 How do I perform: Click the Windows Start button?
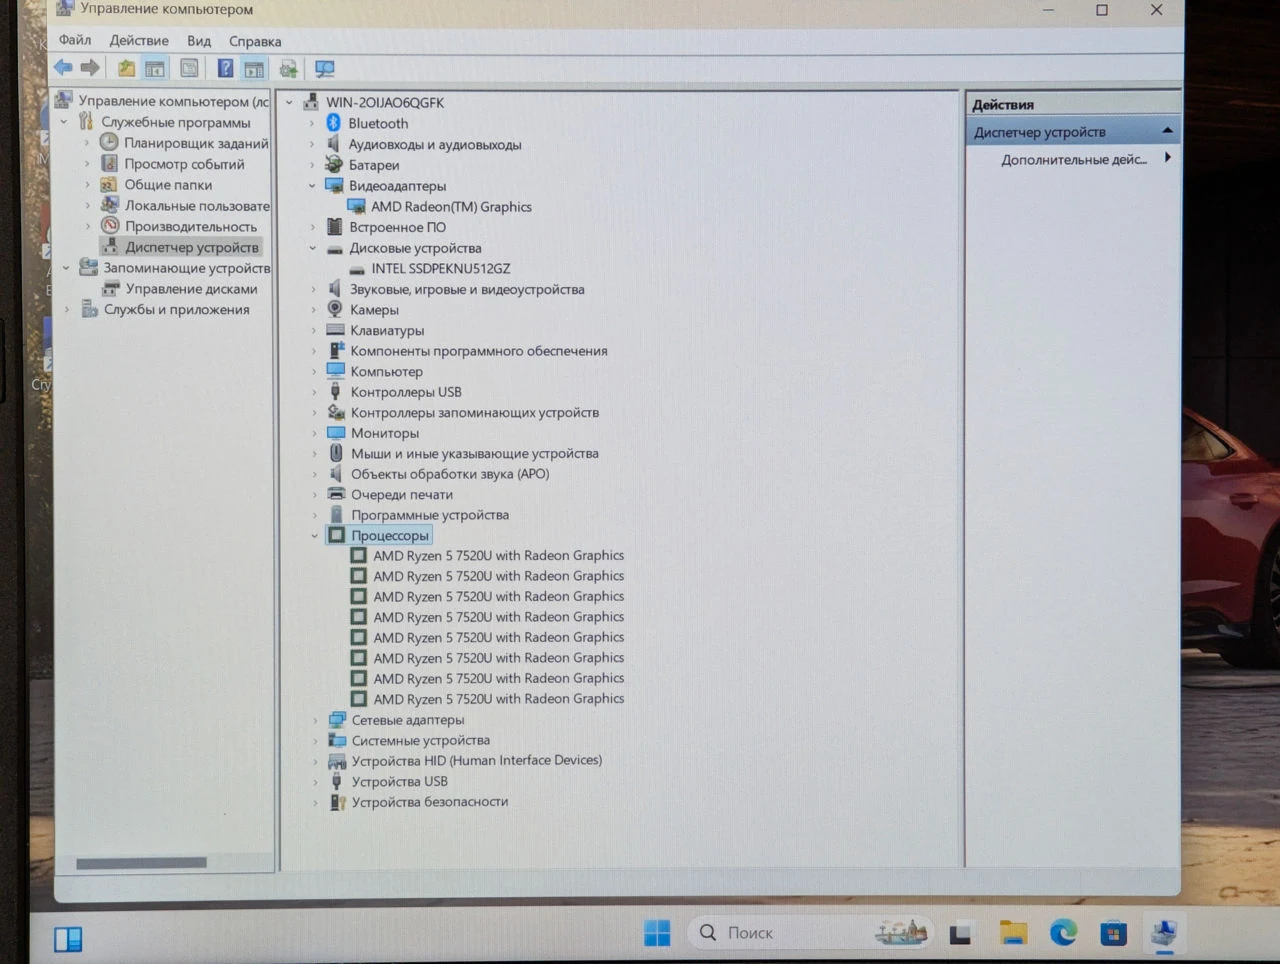tap(657, 933)
